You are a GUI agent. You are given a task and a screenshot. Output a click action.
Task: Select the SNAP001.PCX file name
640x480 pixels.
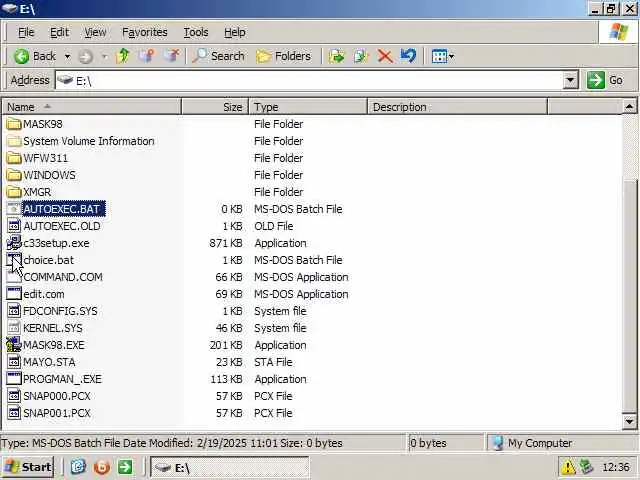tap(57, 413)
